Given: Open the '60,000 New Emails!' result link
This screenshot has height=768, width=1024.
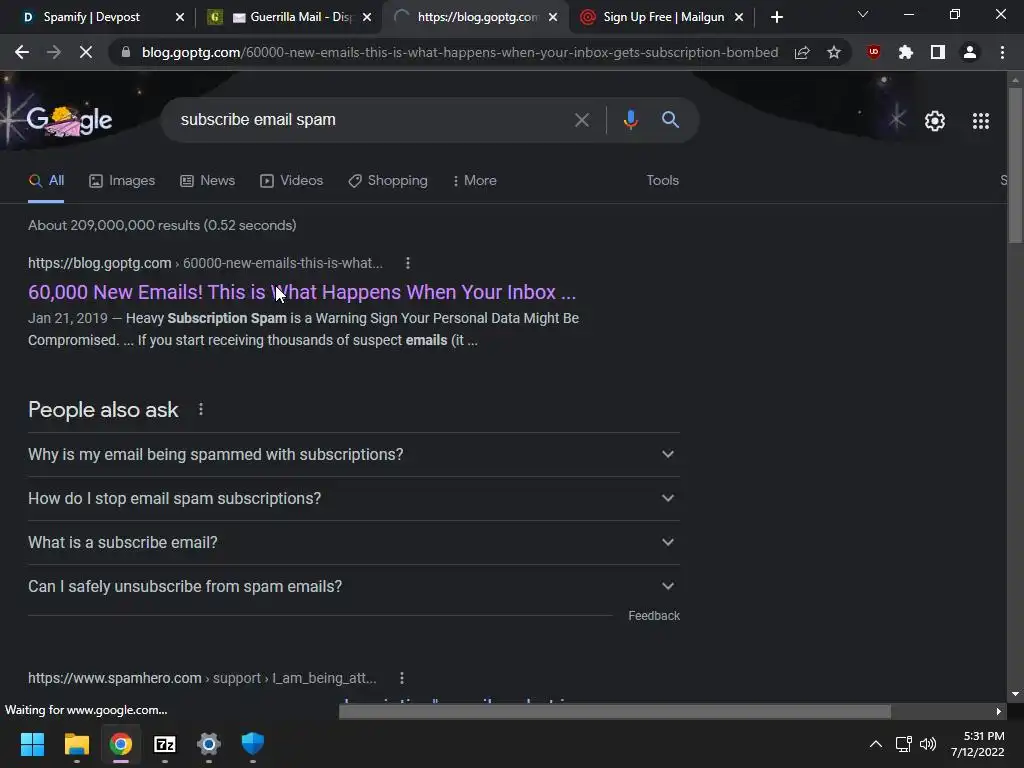Looking at the screenshot, I should pyautogui.click(x=302, y=292).
